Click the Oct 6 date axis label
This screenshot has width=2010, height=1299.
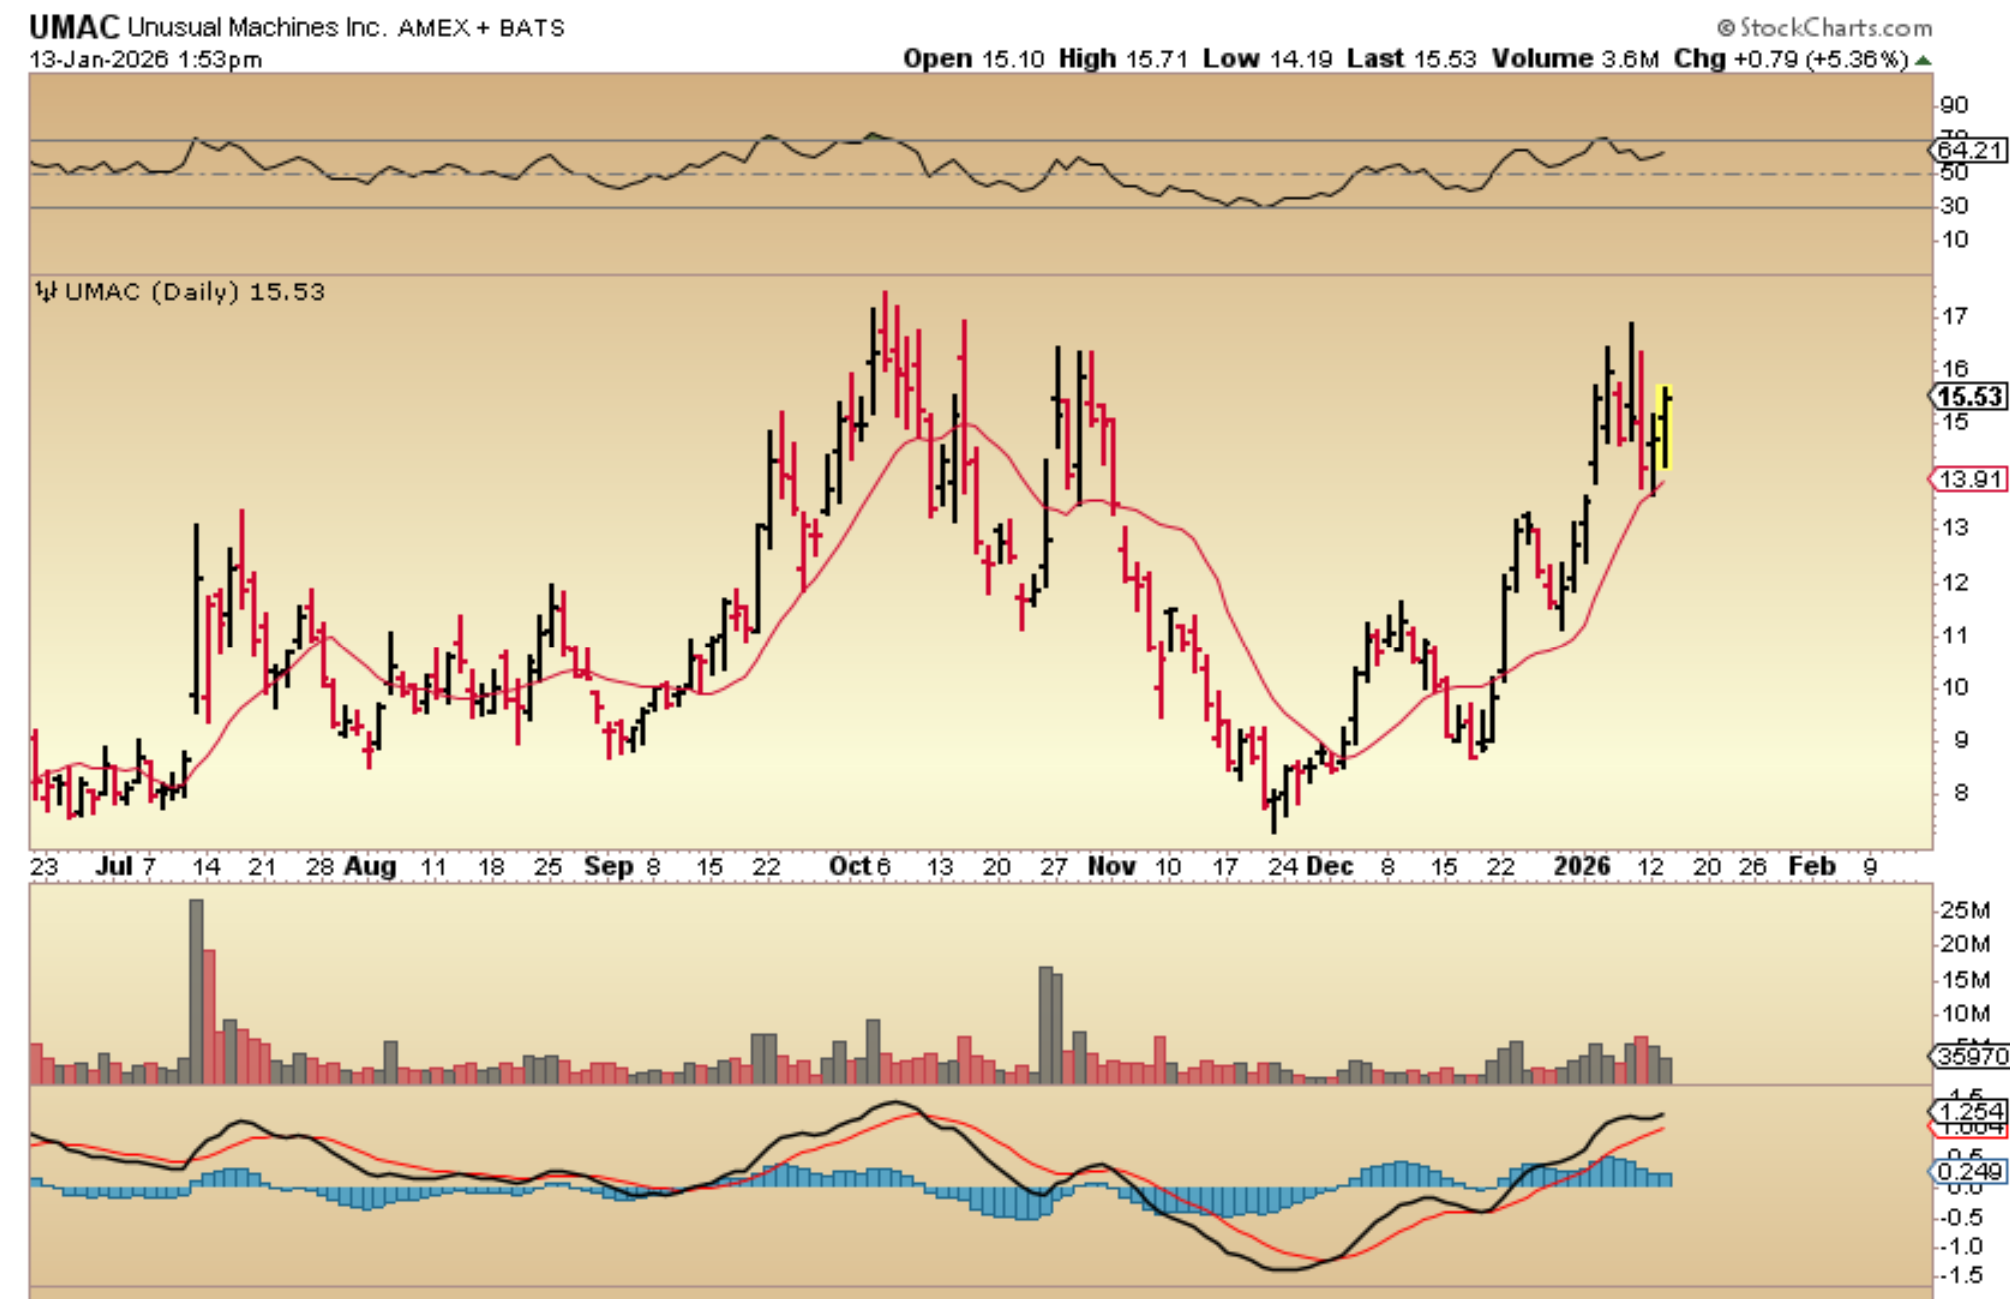point(859,866)
